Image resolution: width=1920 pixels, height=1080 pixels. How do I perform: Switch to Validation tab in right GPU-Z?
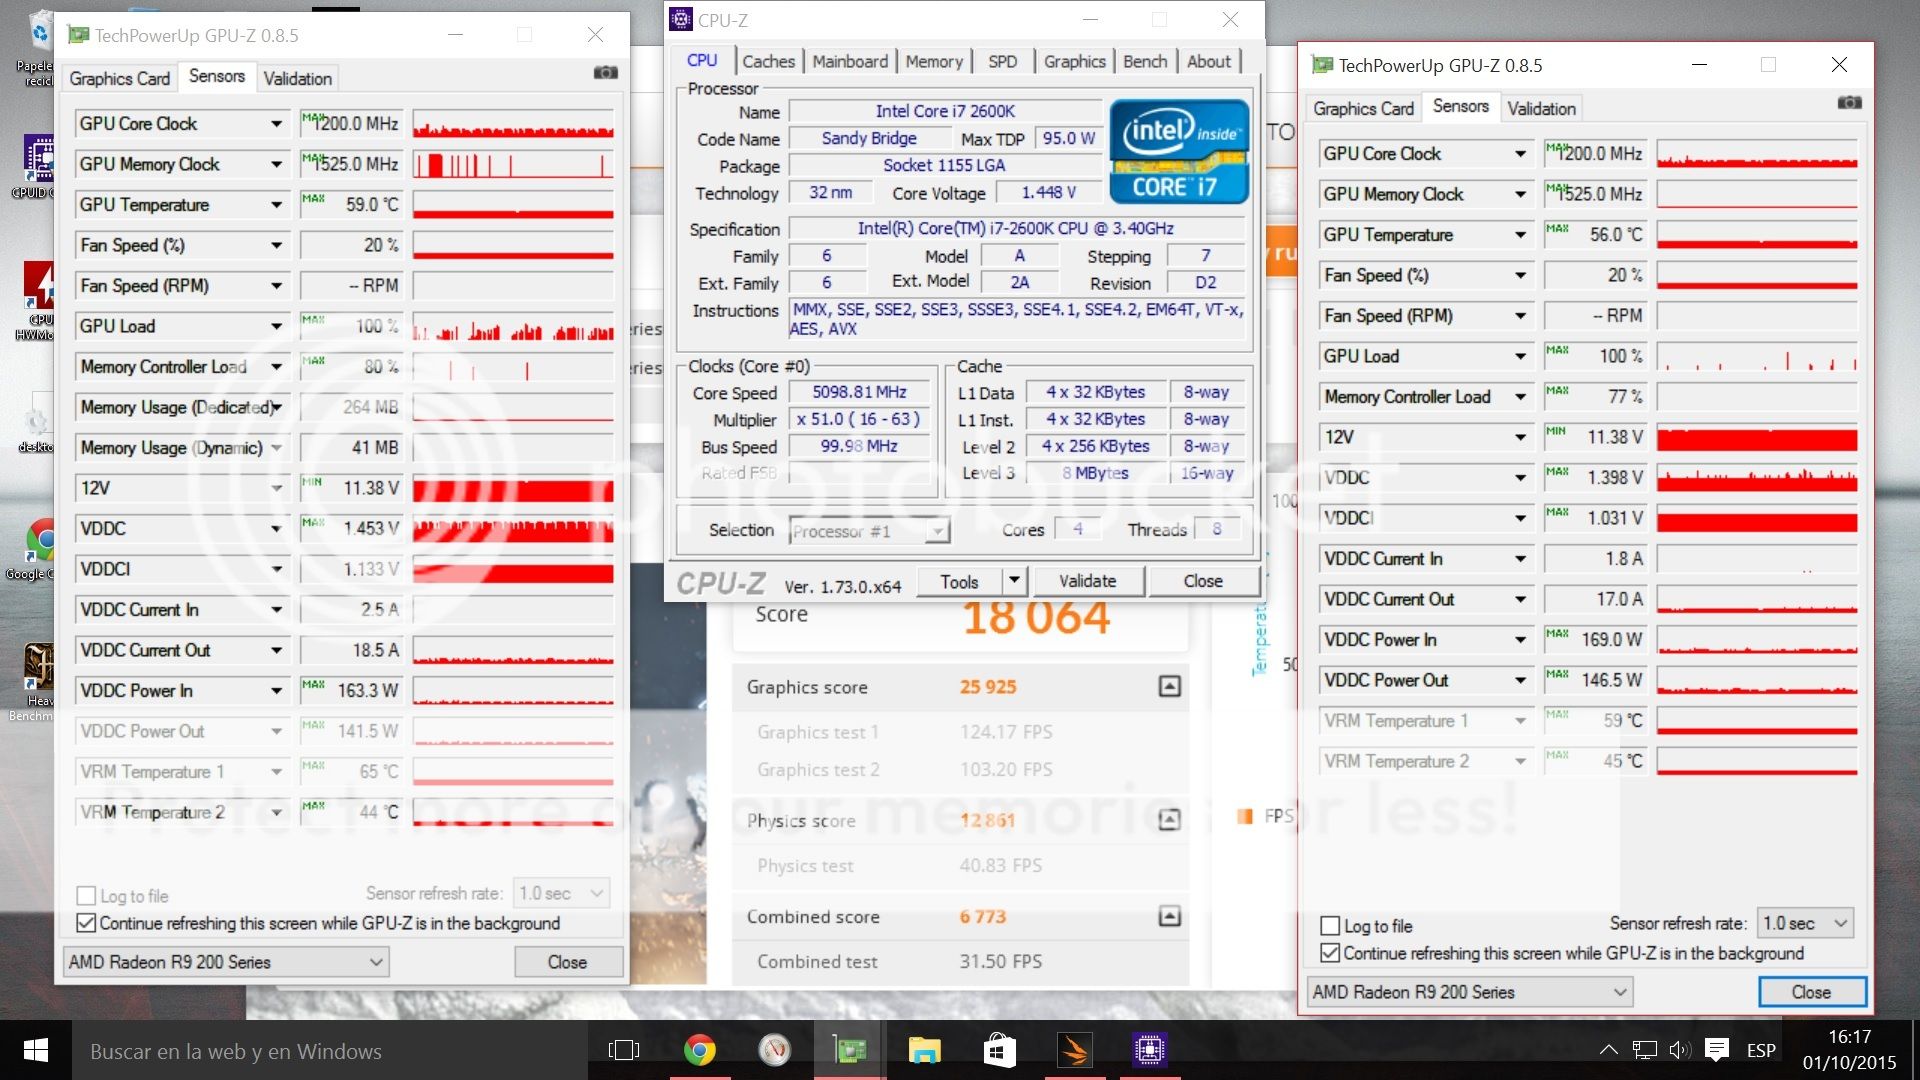pyautogui.click(x=1541, y=108)
